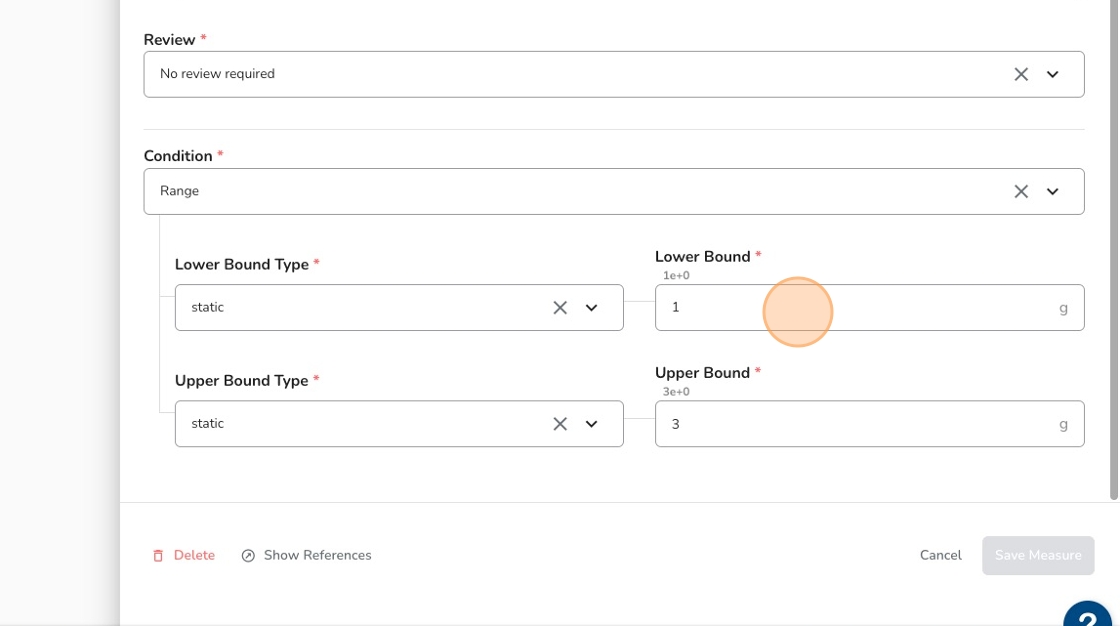Click the Show References arrow icon

click(248, 556)
